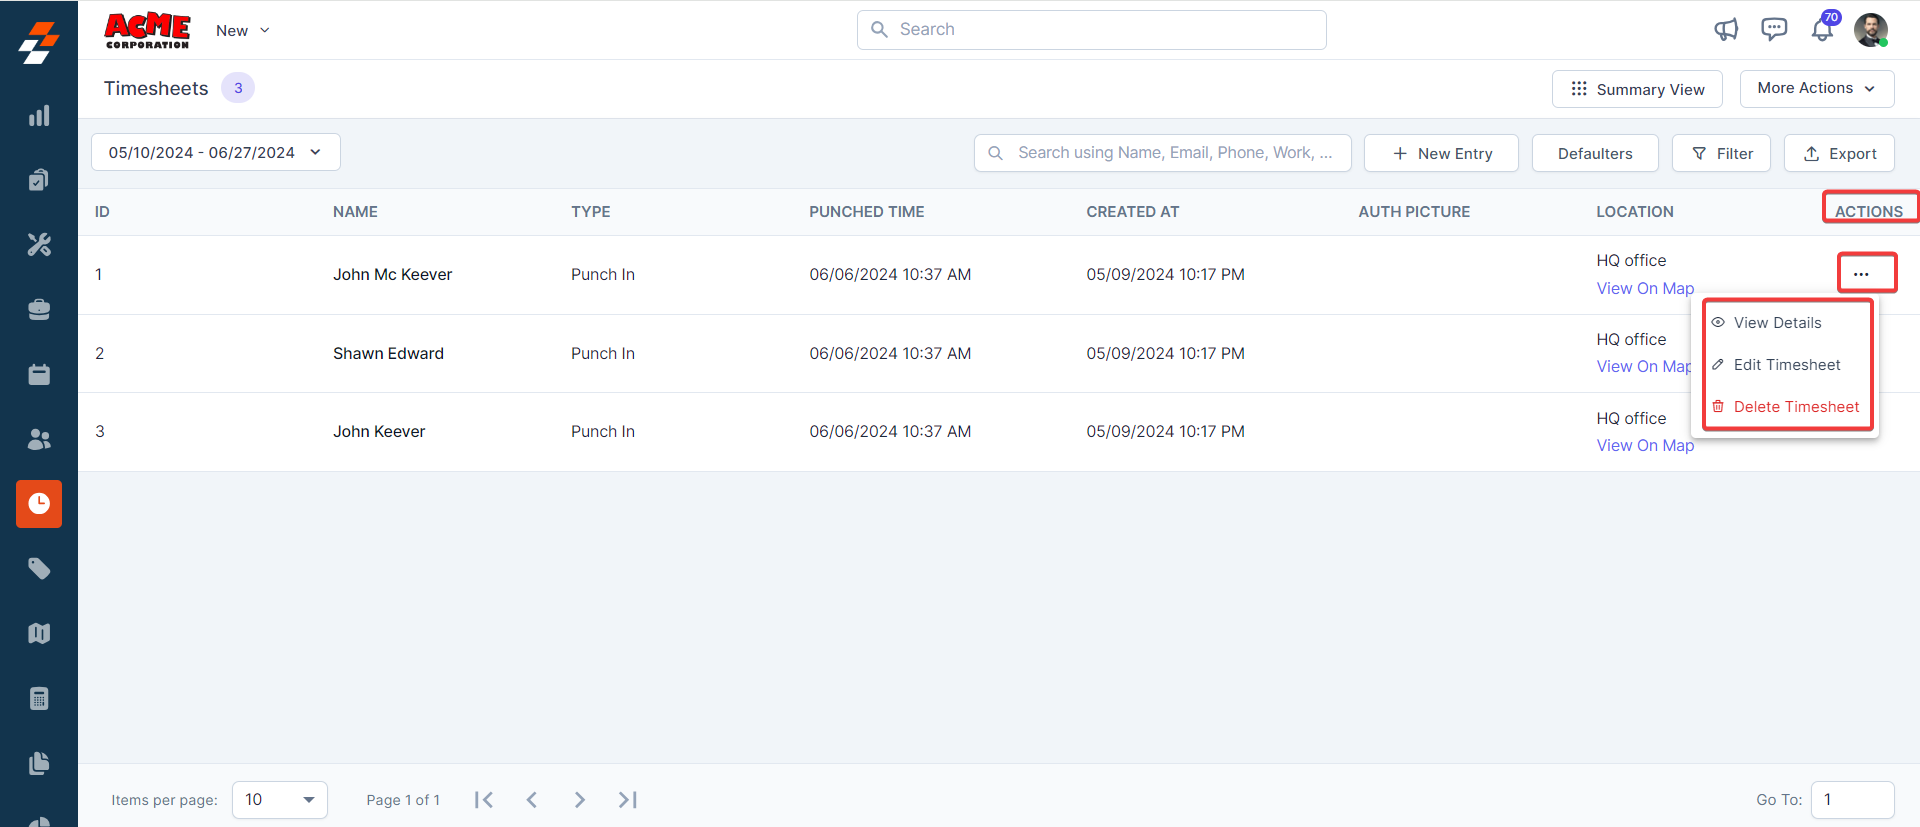Open the people sidebar icon
The height and width of the screenshot is (827, 1920).
[39, 440]
